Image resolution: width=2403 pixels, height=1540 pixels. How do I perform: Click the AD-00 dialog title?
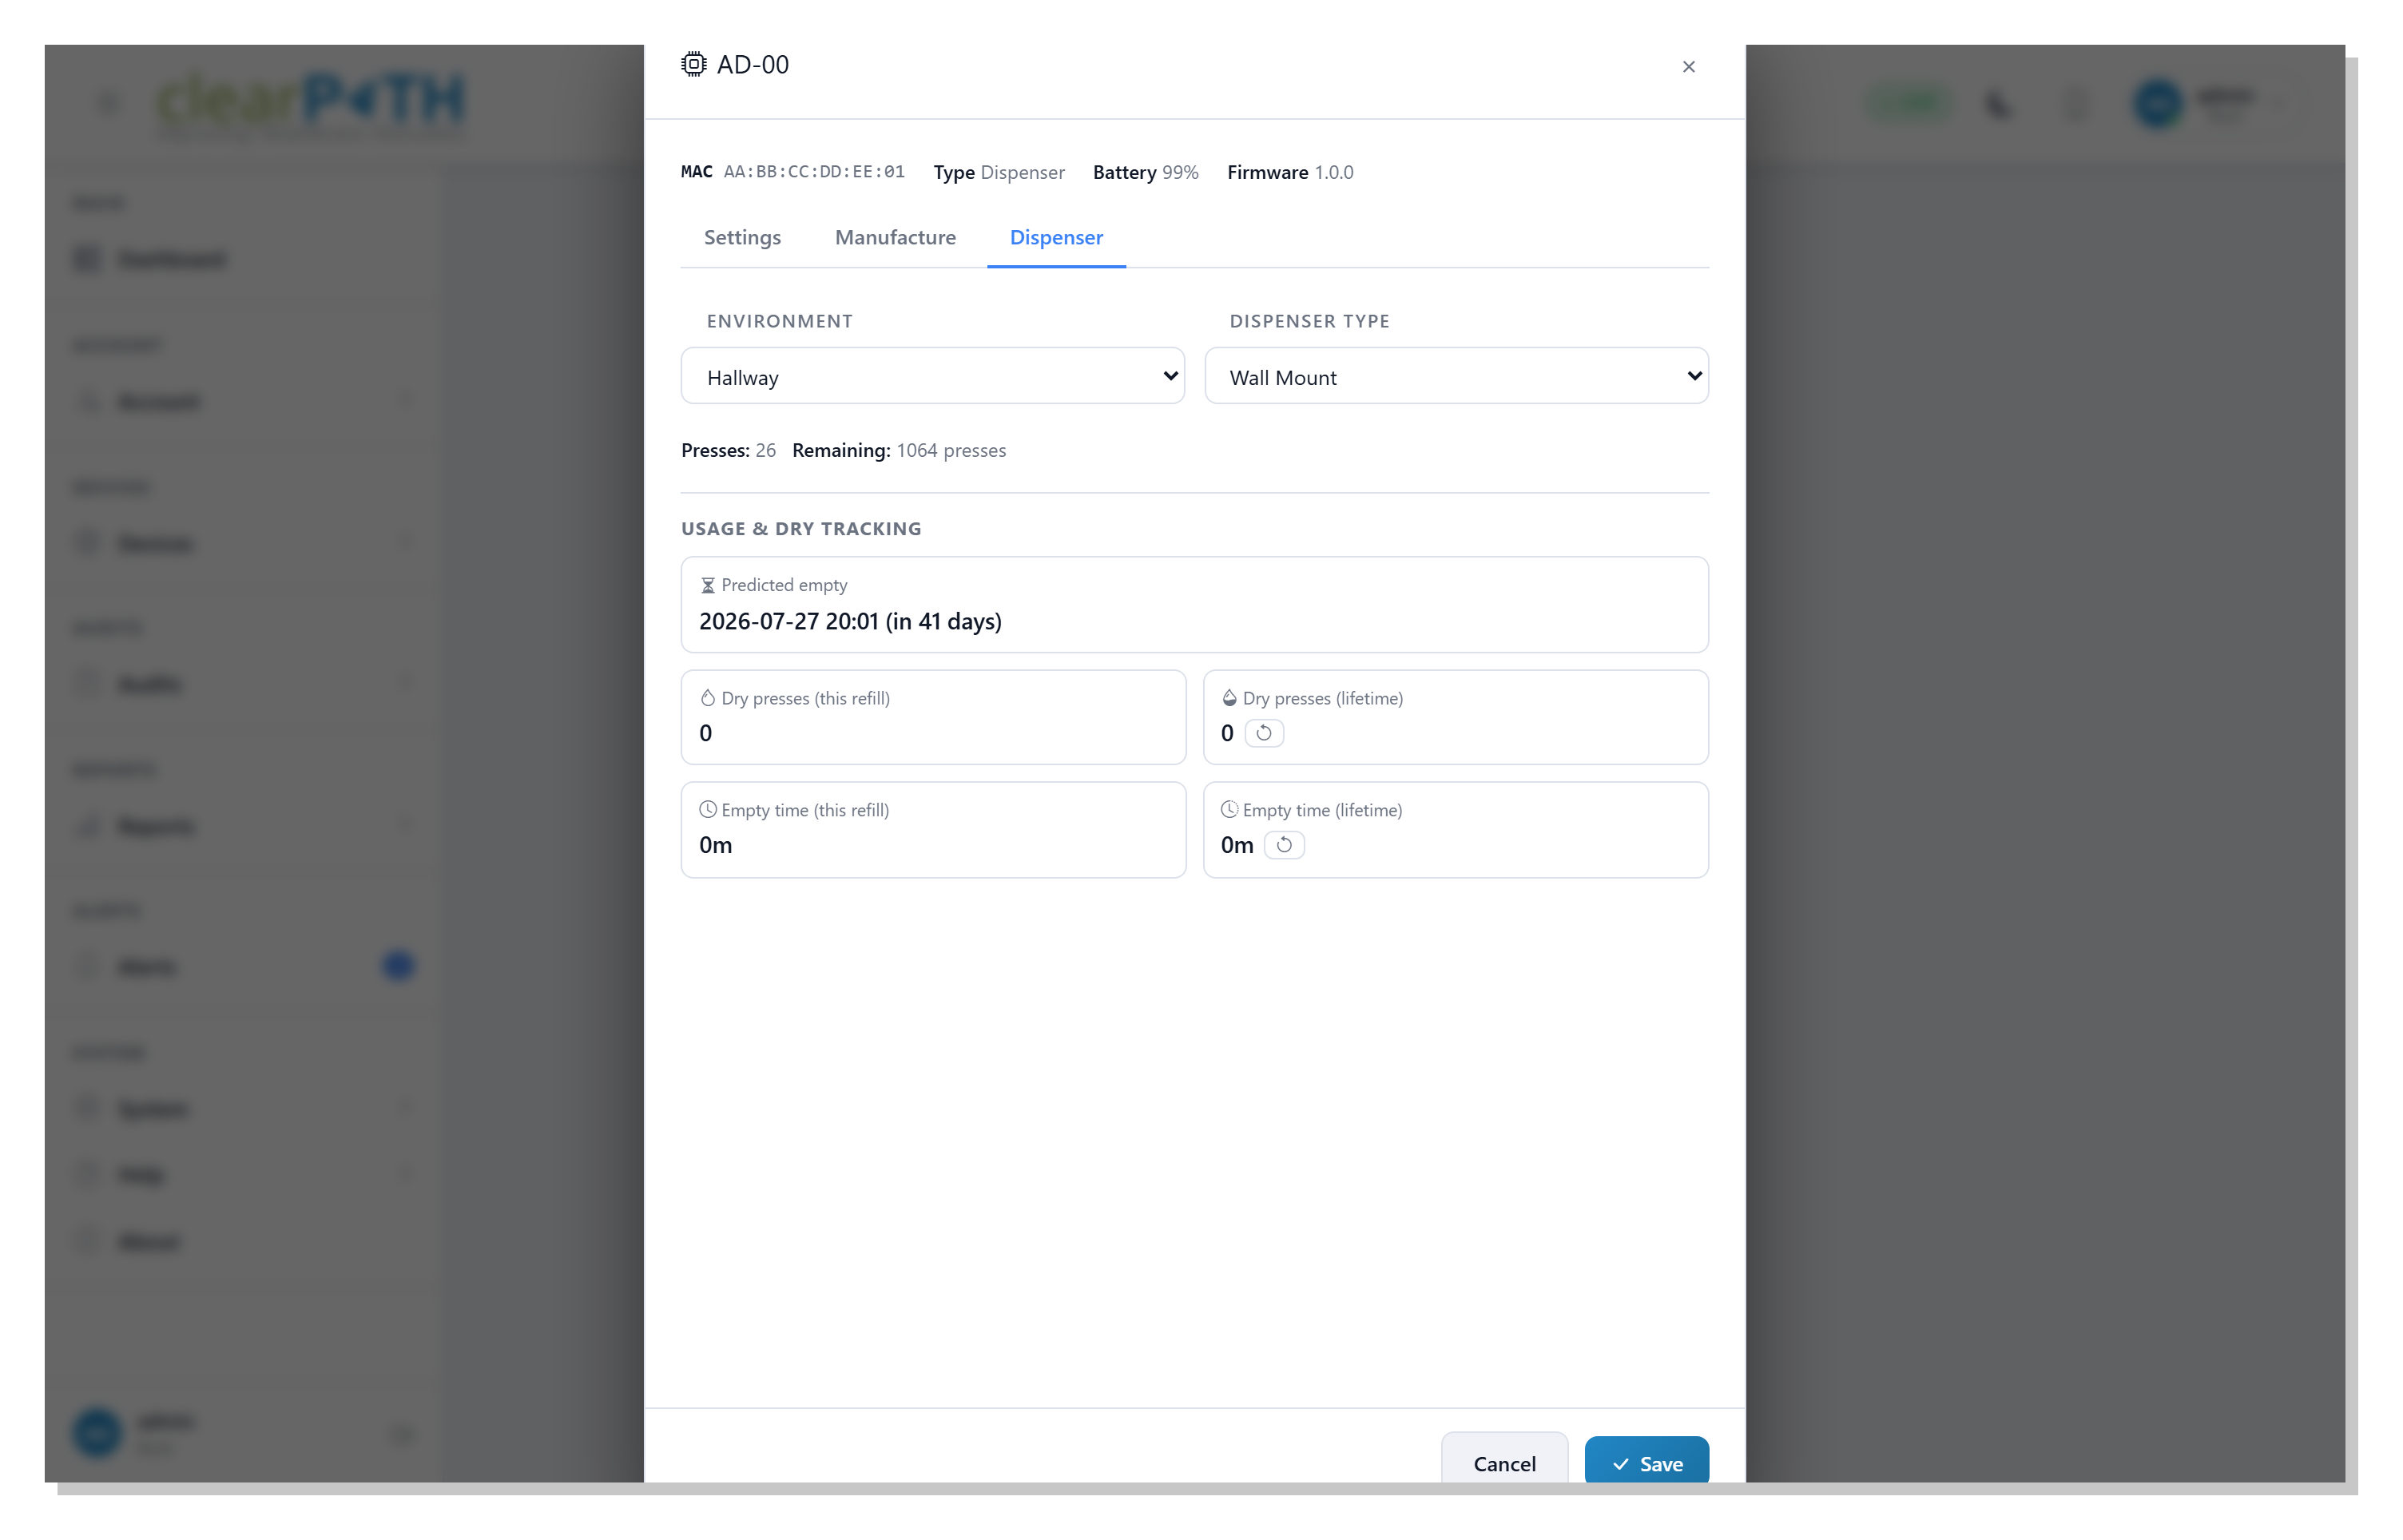pos(752,65)
